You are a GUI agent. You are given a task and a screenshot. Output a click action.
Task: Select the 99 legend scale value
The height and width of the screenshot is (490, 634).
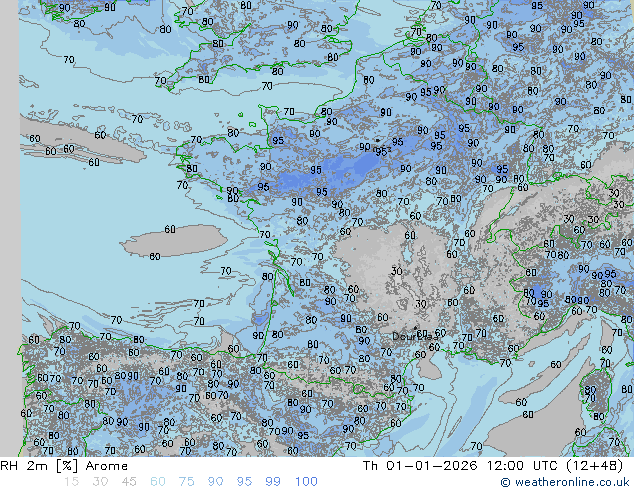click(x=273, y=482)
